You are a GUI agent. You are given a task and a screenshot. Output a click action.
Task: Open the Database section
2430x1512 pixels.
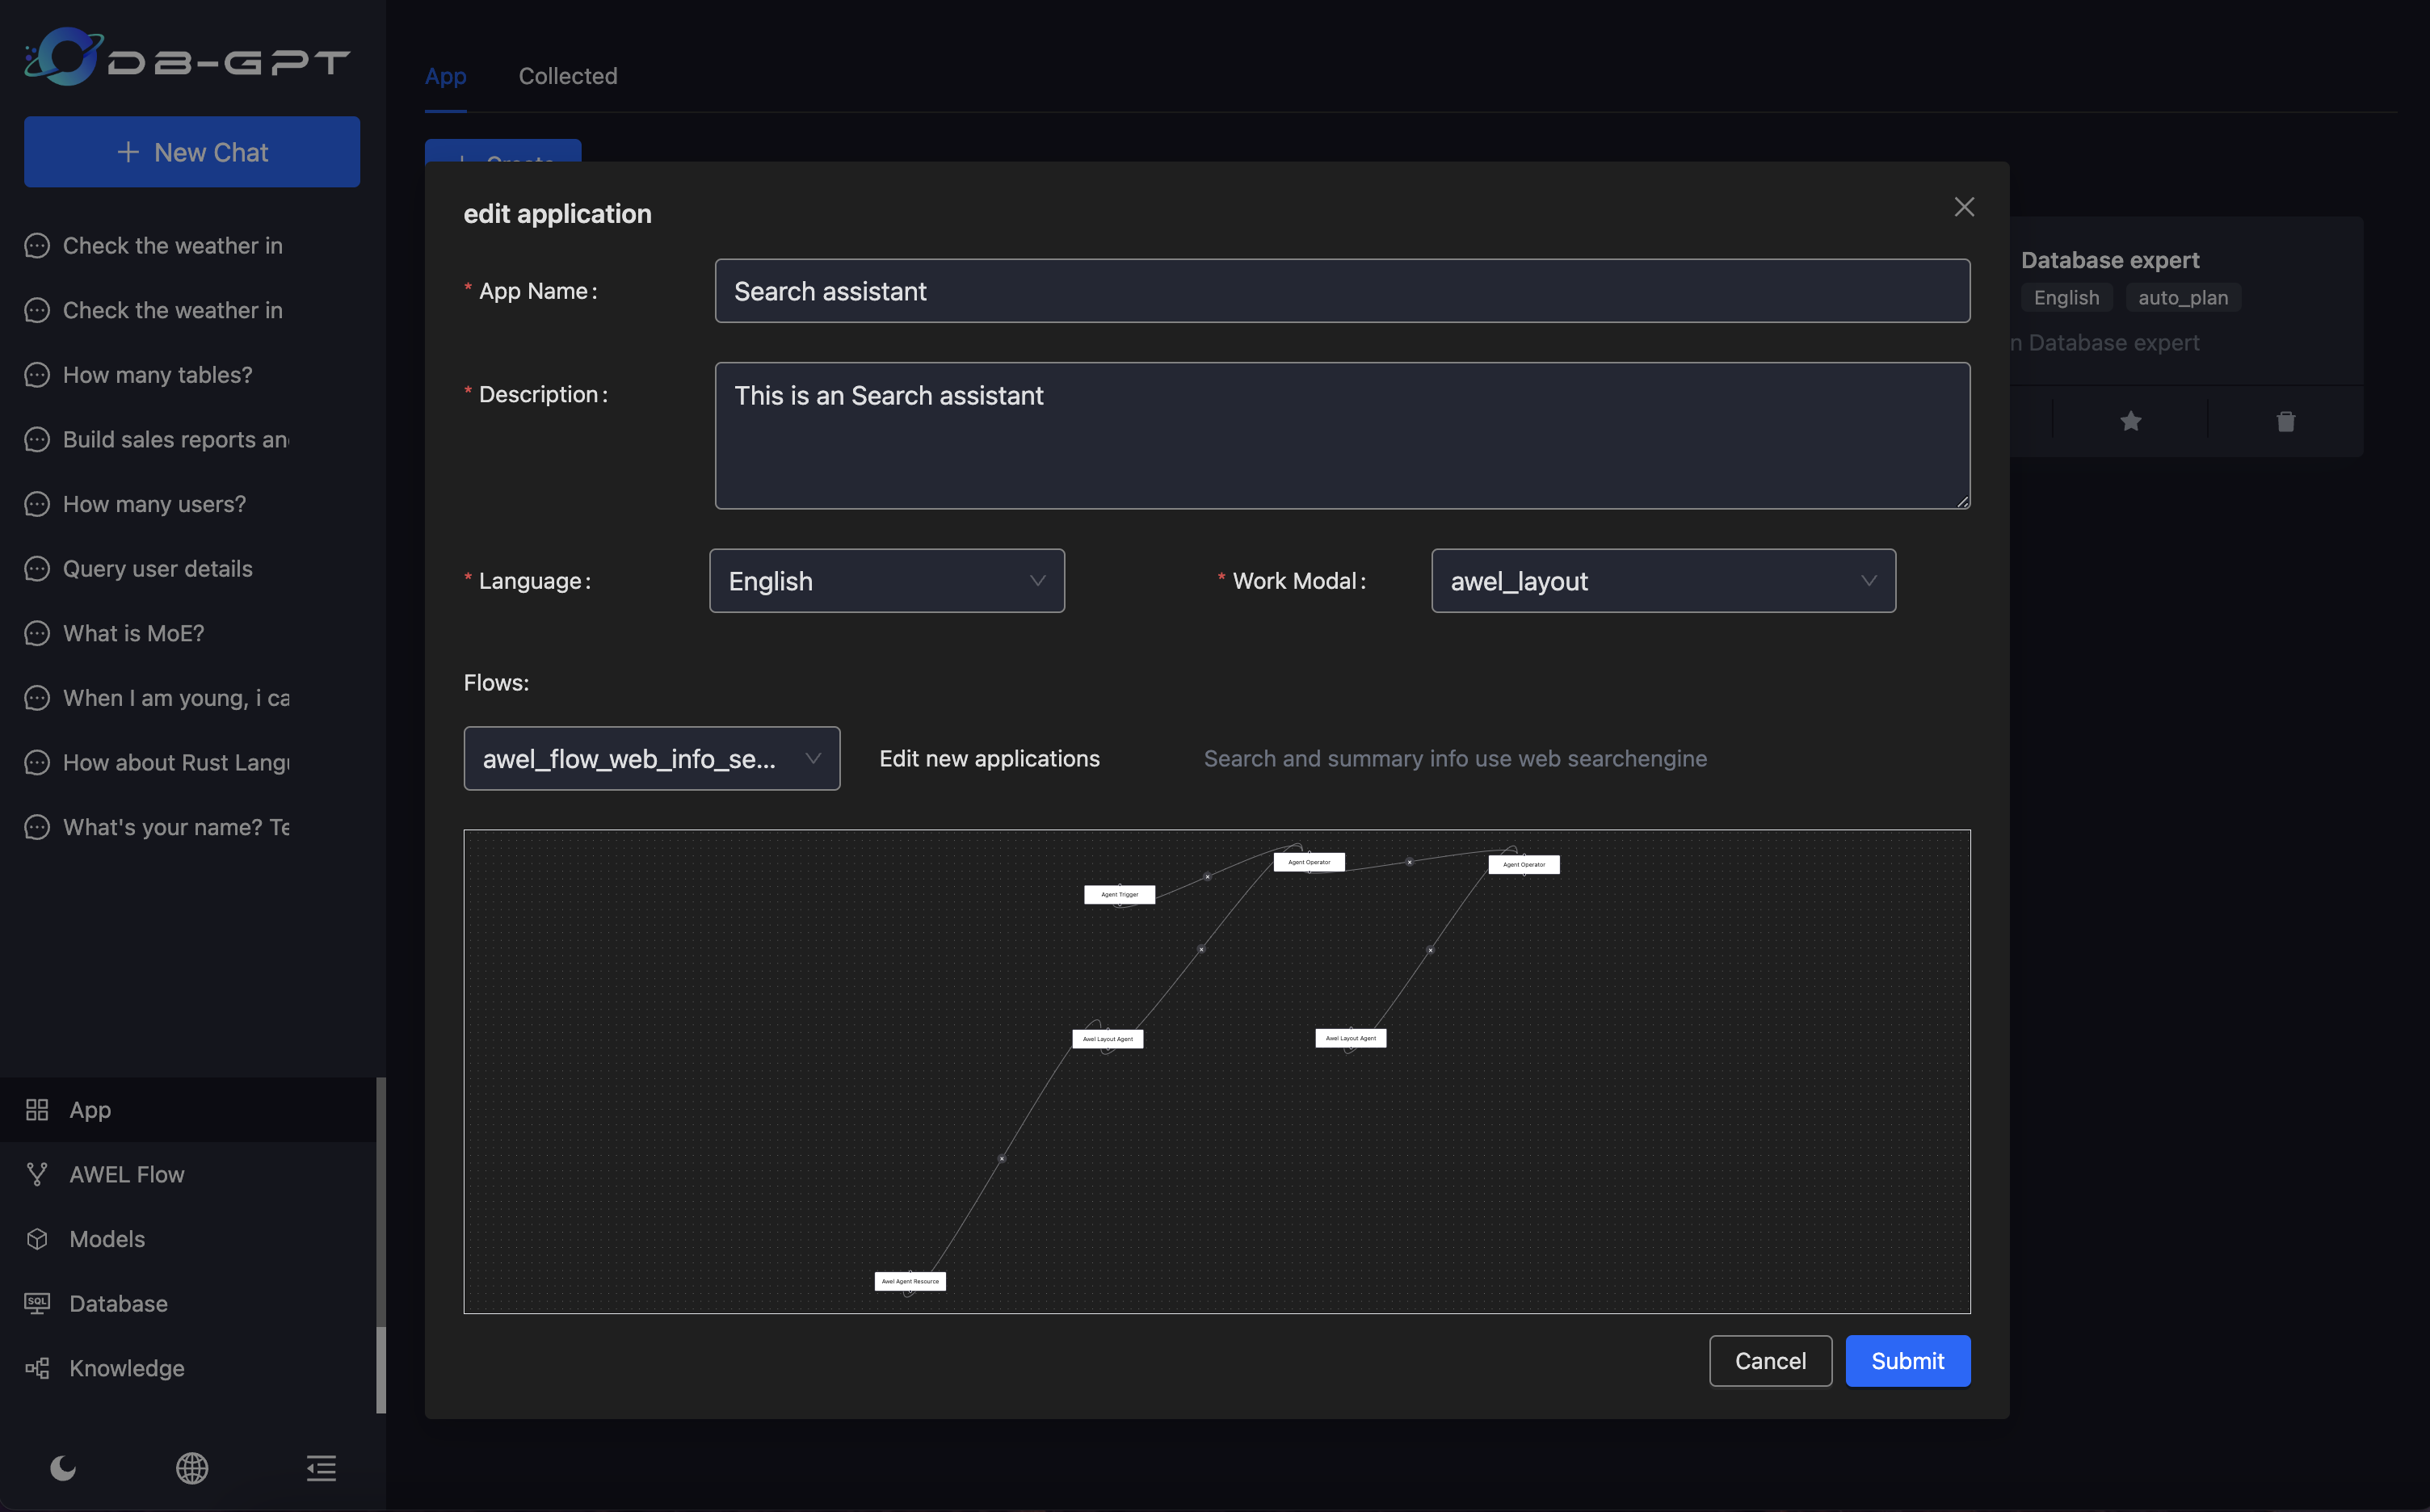(117, 1303)
